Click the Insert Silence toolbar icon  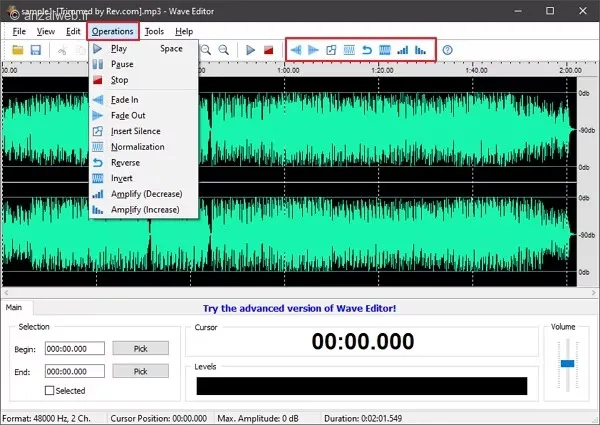pyautogui.click(x=331, y=50)
